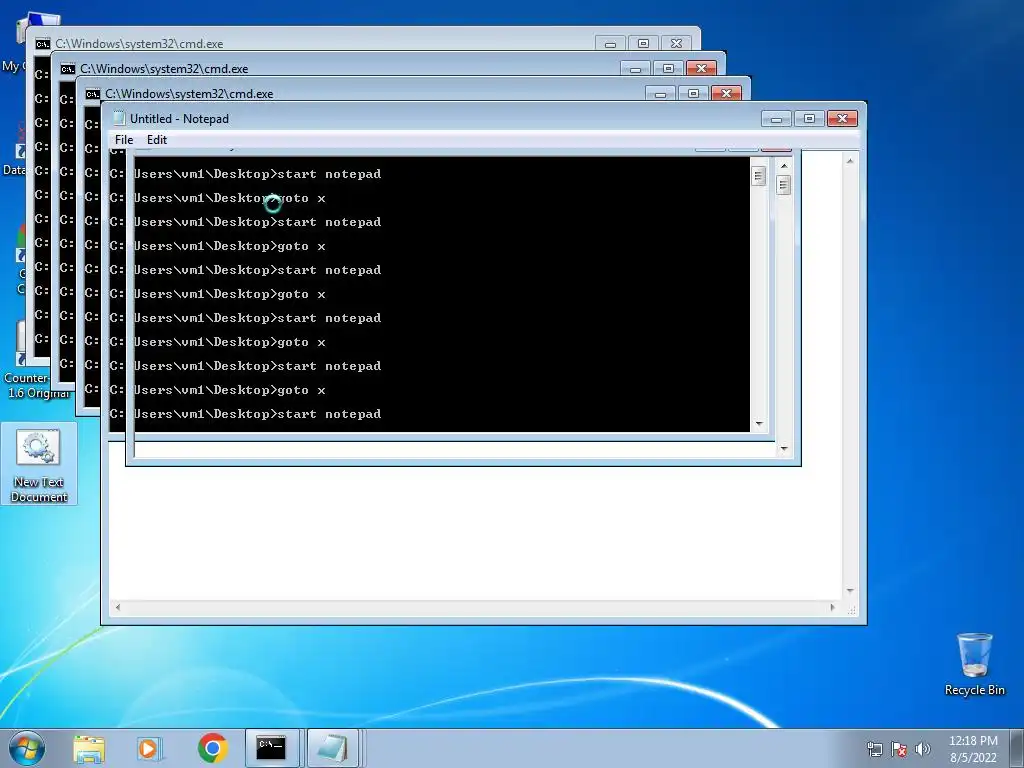Viewport: 1024px width, 768px height.
Task: Open the Windows Start button
Action: point(27,748)
